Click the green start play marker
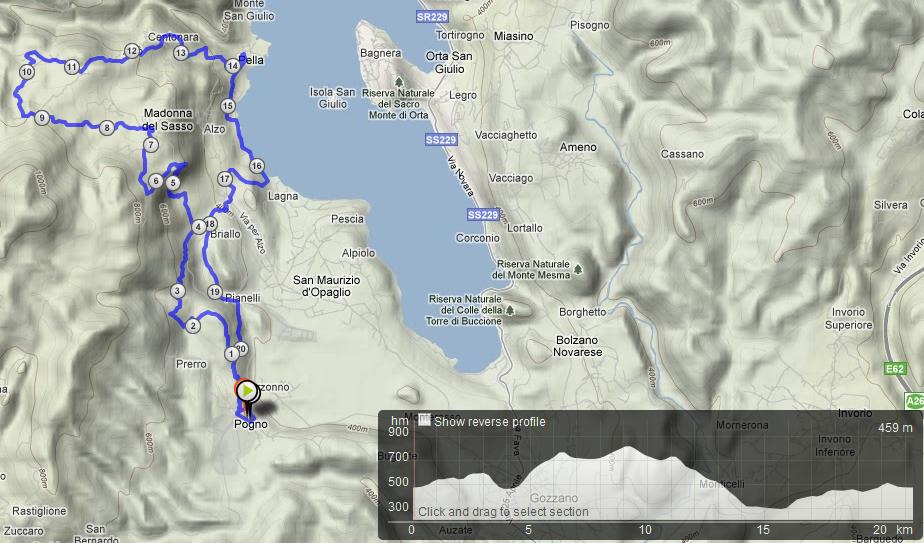The width and height of the screenshot is (924, 543). click(x=248, y=391)
